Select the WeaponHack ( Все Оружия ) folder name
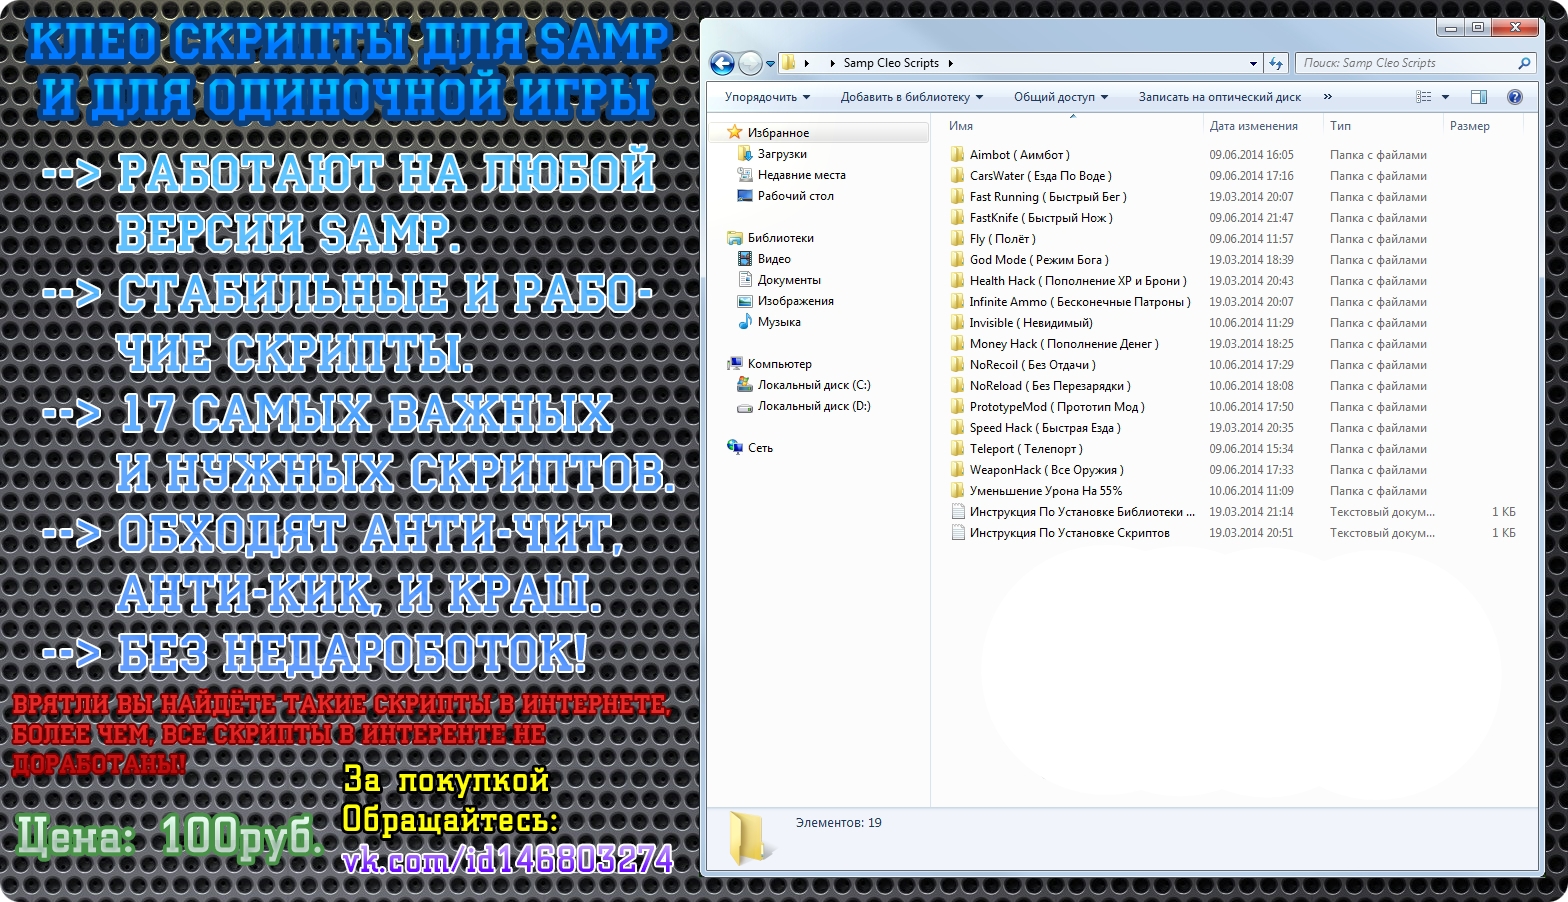1568x902 pixels. (x=1047, y=470)
